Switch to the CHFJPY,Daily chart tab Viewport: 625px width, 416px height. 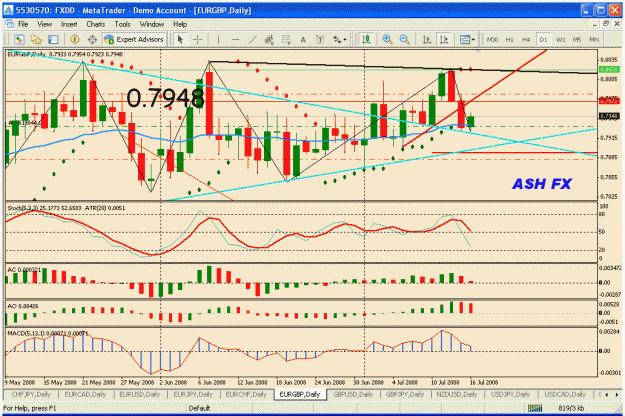point(31,394)
